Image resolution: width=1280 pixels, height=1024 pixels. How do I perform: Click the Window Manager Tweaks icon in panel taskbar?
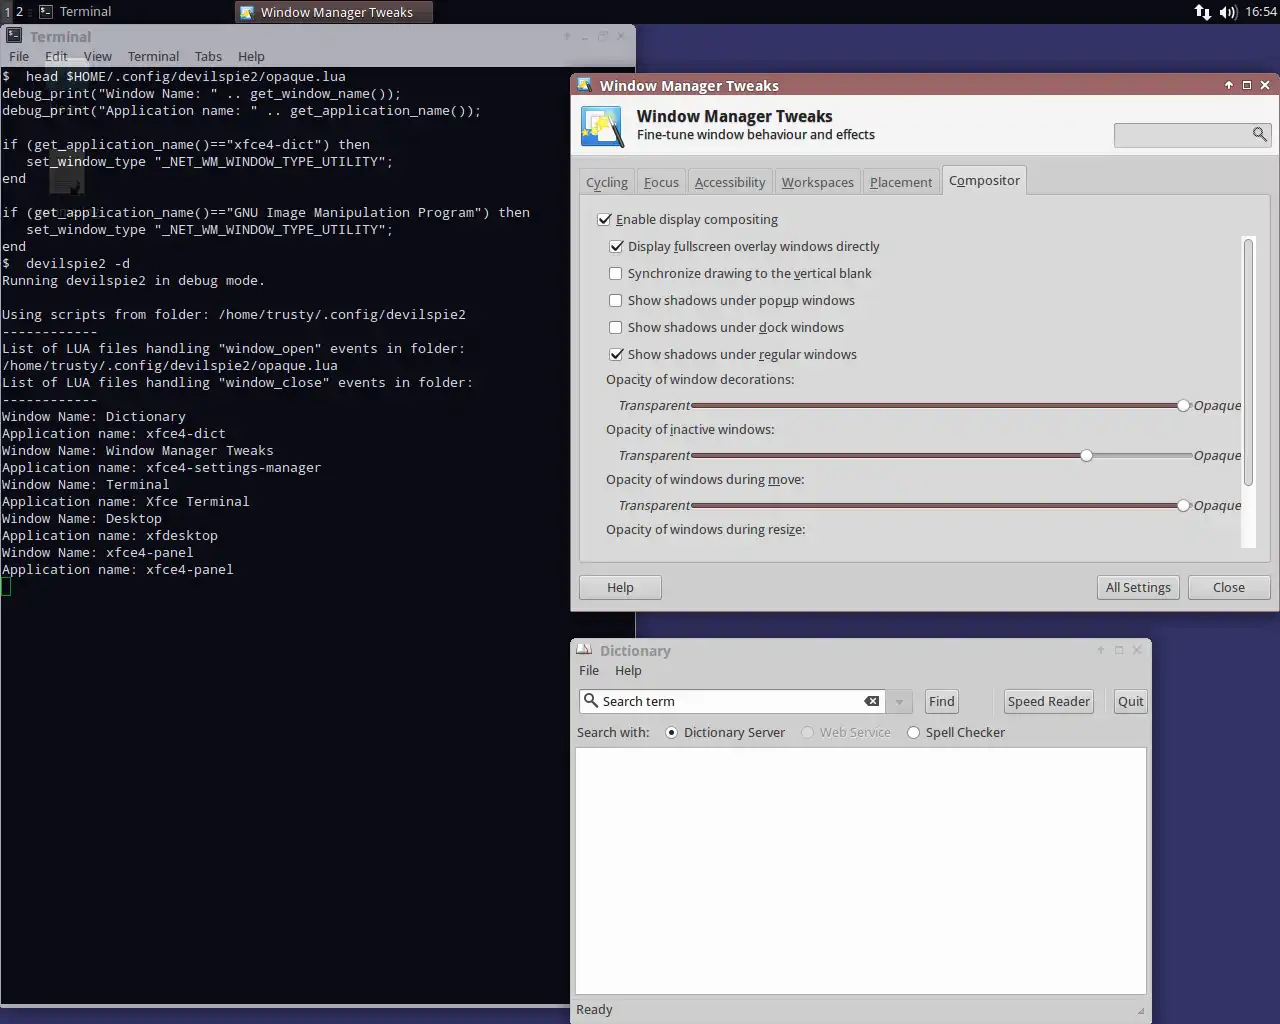[247, 12]
